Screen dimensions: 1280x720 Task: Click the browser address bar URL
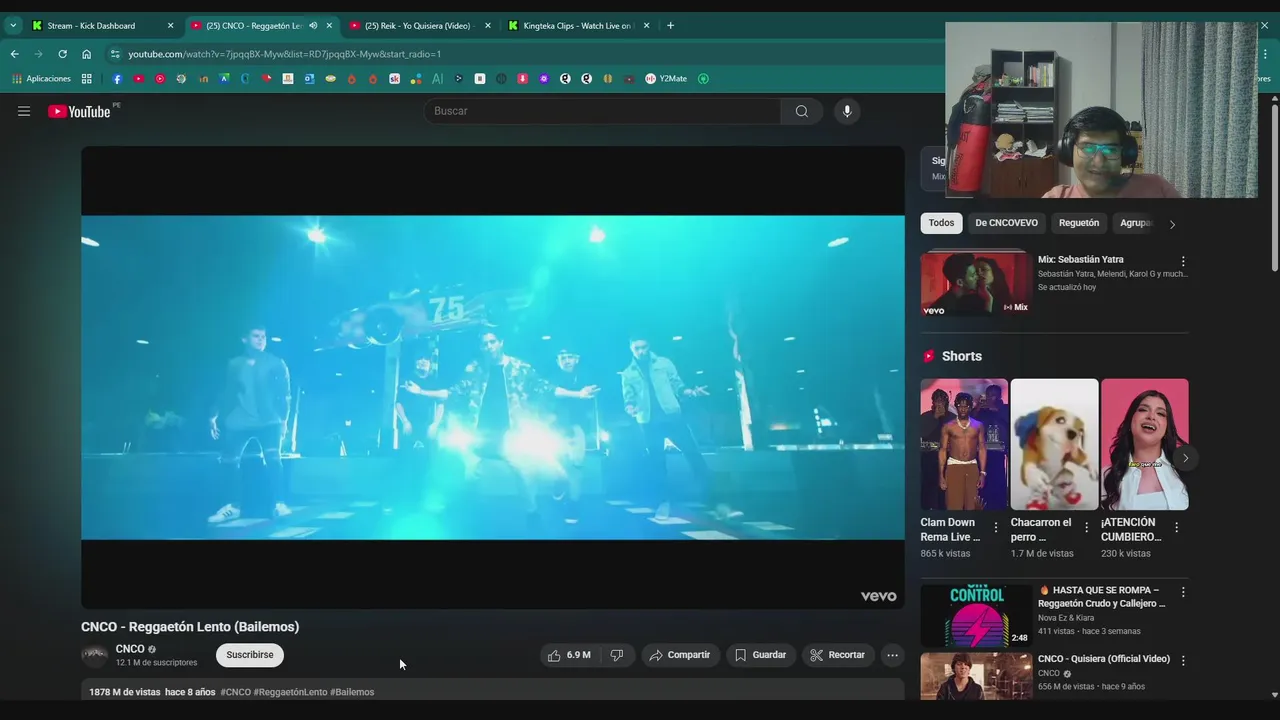pos(285,54)
